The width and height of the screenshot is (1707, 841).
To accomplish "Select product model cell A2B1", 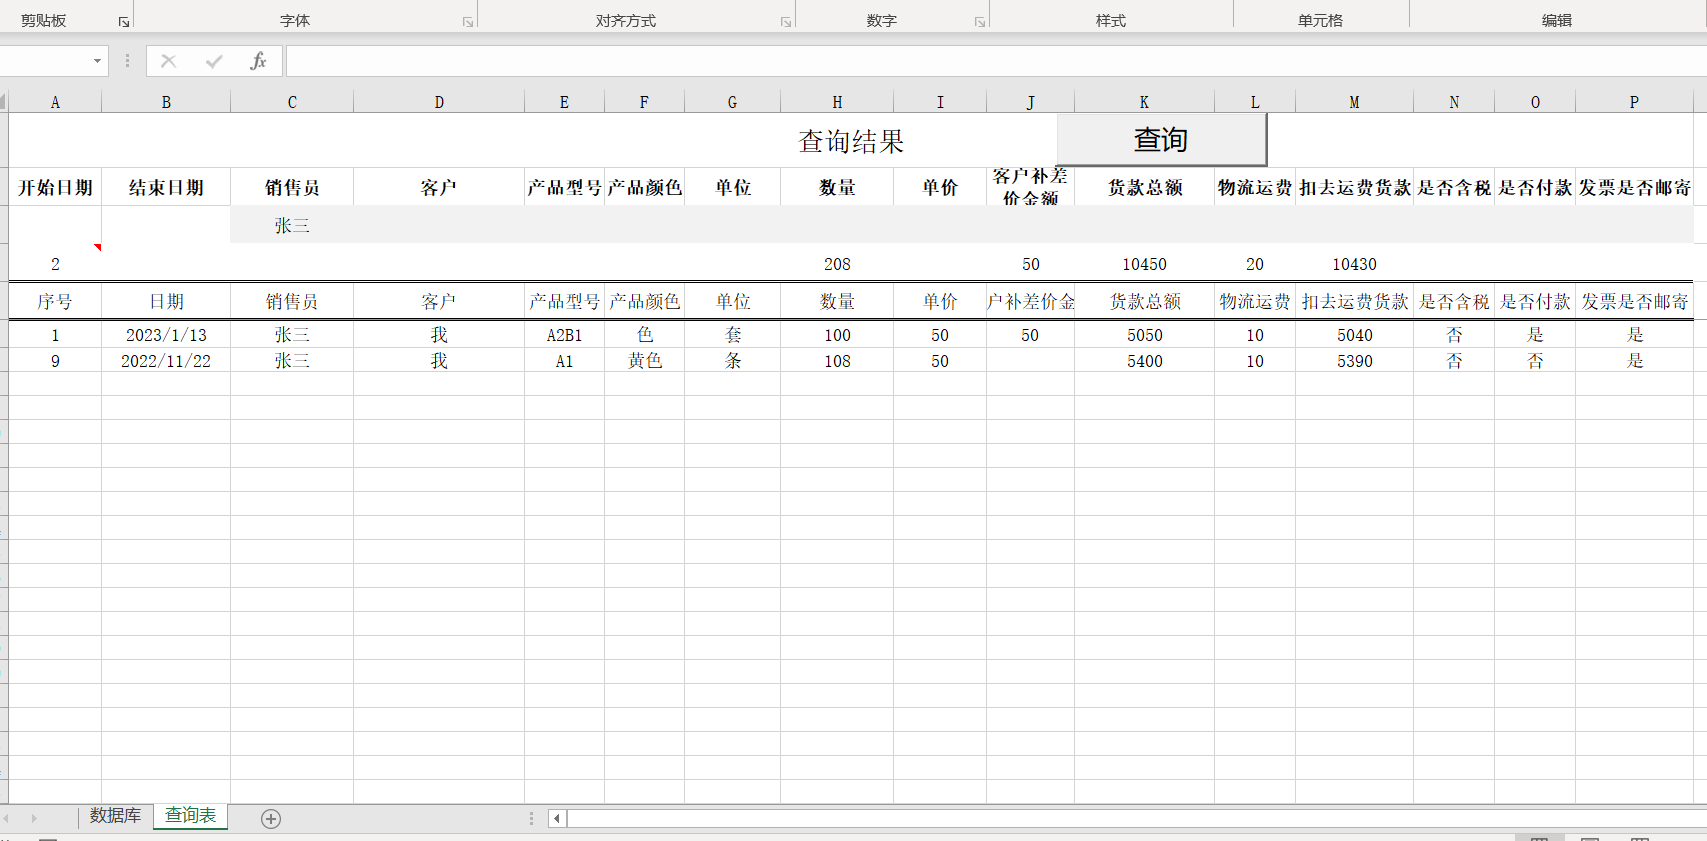I will point(564,335).
